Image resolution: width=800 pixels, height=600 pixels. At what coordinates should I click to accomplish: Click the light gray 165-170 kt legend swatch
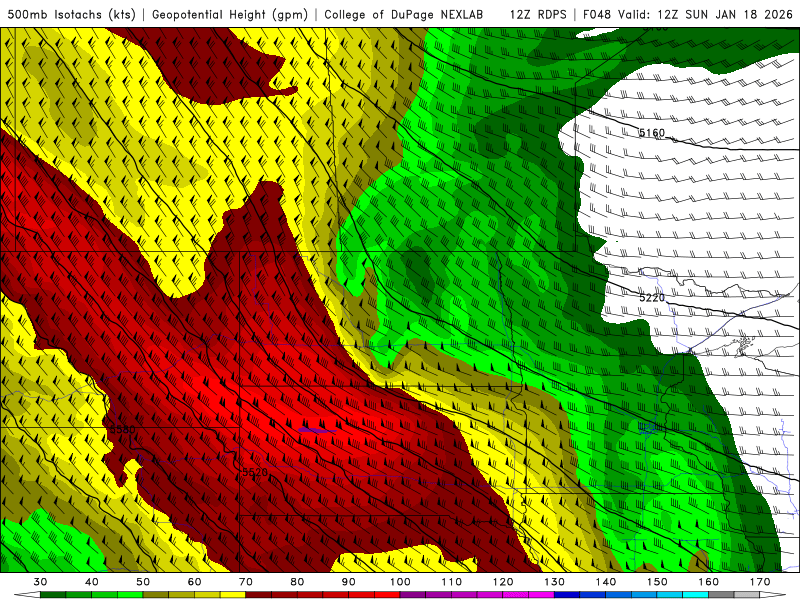(747, 595)
